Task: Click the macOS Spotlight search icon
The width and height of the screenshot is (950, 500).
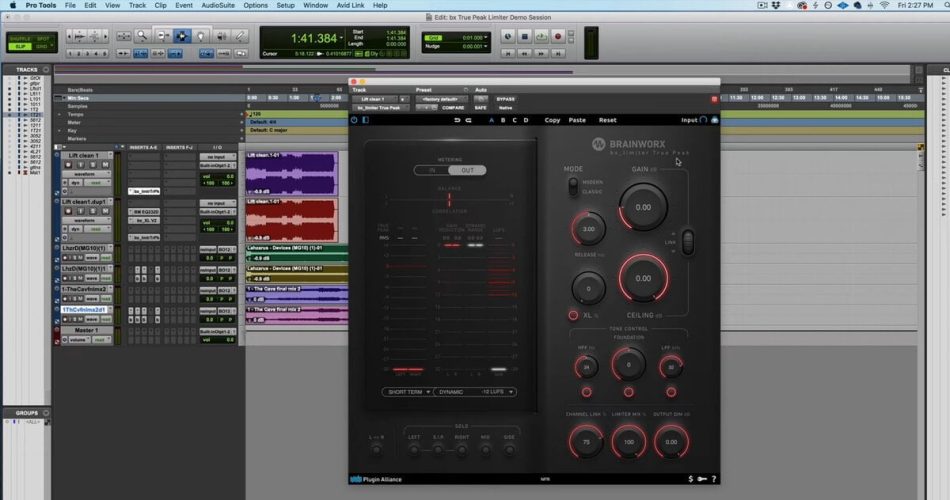Action: point(948,5)
